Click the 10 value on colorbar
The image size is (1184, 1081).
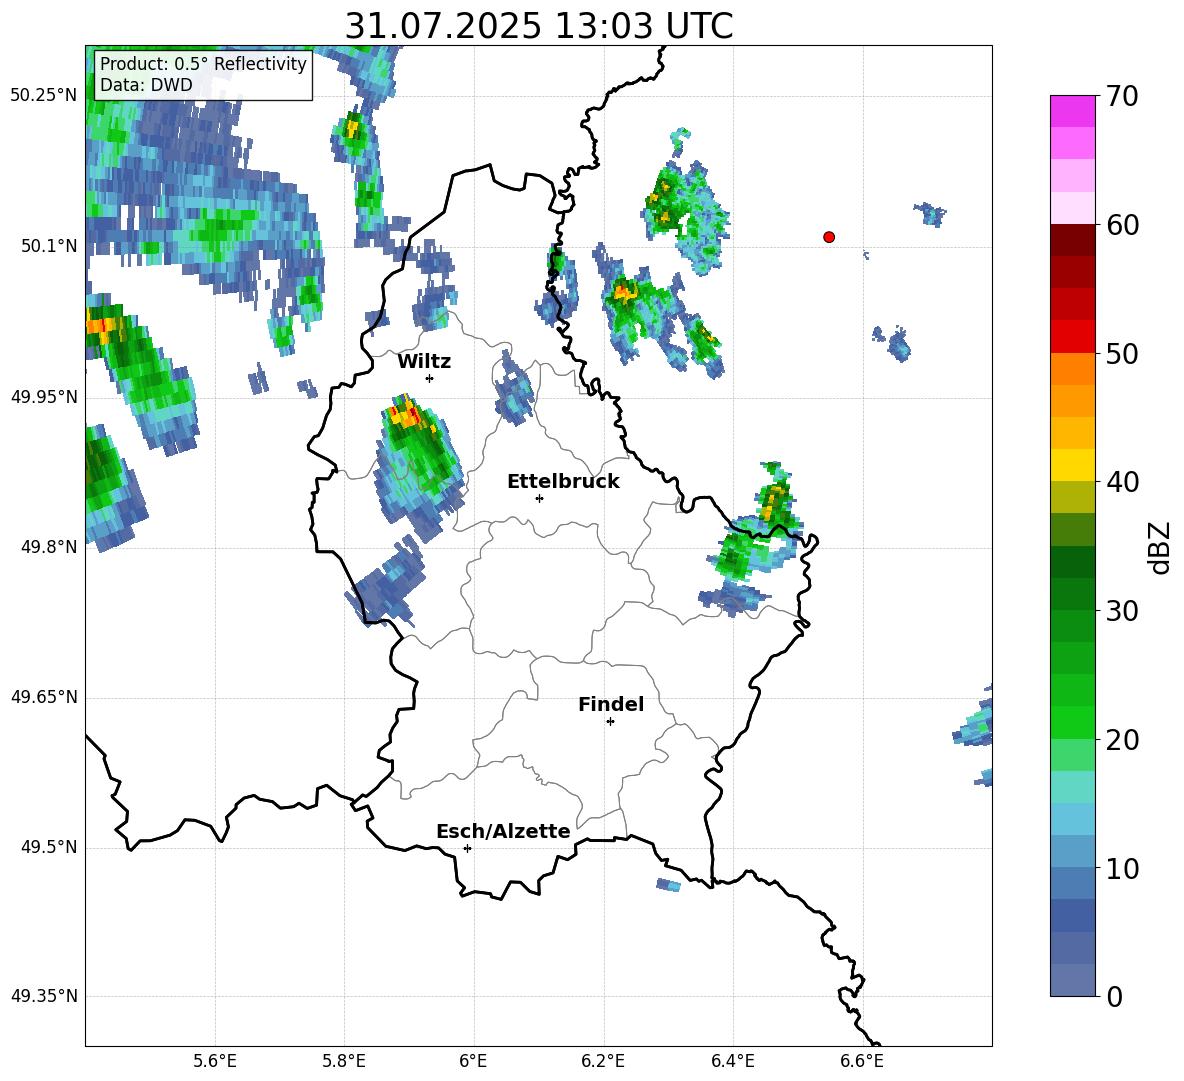click(x=1122, y=868)
